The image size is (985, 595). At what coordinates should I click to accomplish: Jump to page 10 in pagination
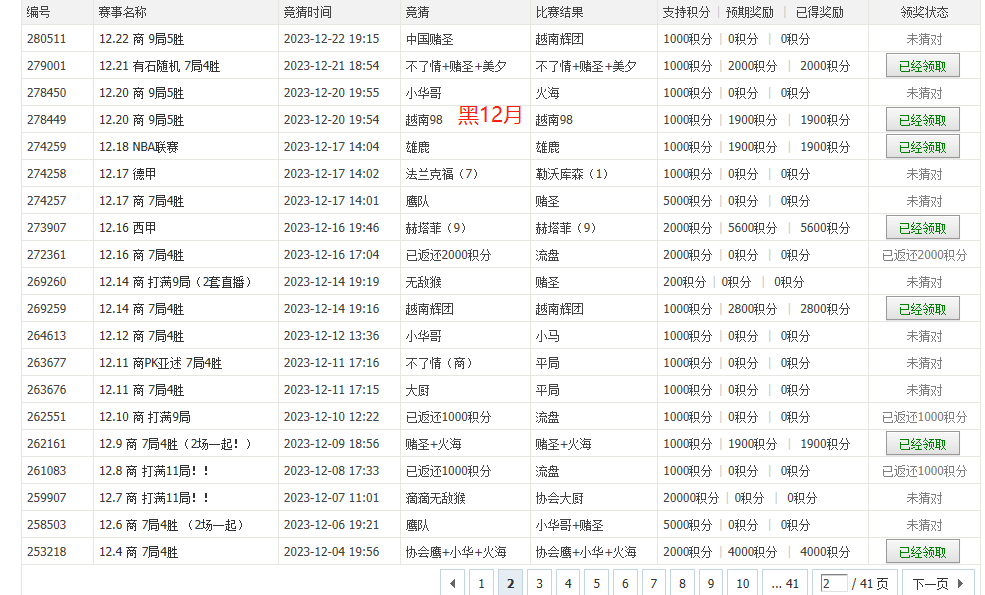pos(742,581)
